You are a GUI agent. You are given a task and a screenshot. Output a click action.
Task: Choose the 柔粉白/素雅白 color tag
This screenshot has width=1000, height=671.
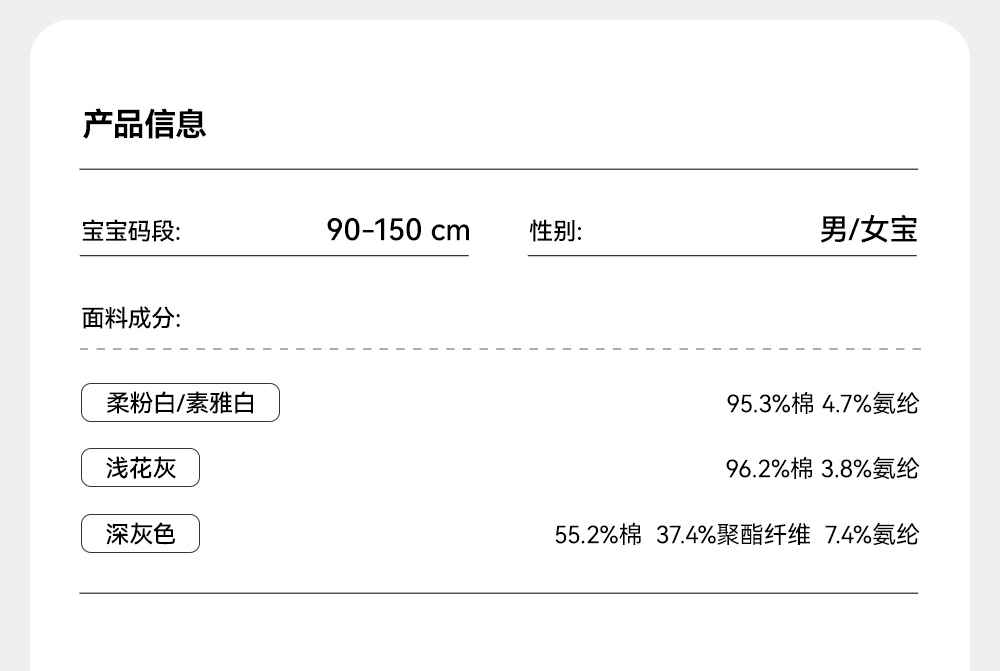(180, 403)
